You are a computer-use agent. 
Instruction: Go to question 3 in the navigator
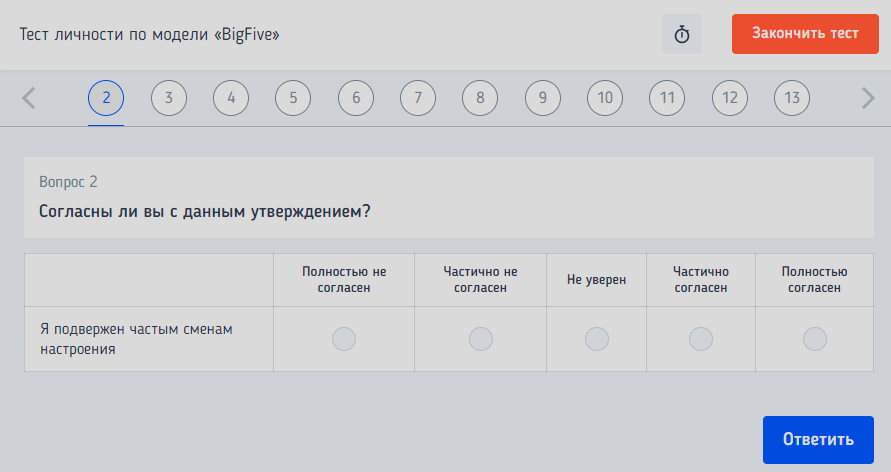click(x=169, y=98)
